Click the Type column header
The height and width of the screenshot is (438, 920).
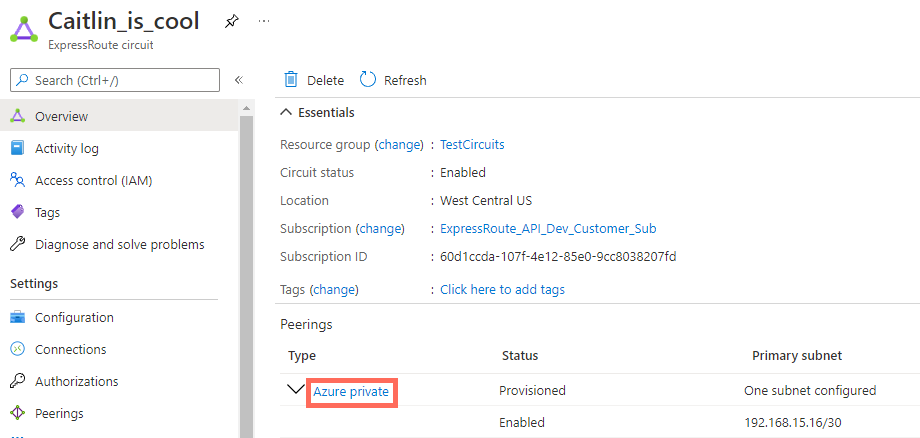coord(302,355)
